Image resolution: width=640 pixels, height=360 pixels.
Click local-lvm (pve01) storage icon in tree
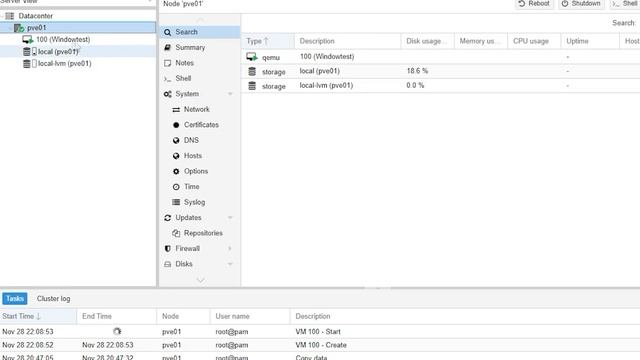click(x=27, y=63)
